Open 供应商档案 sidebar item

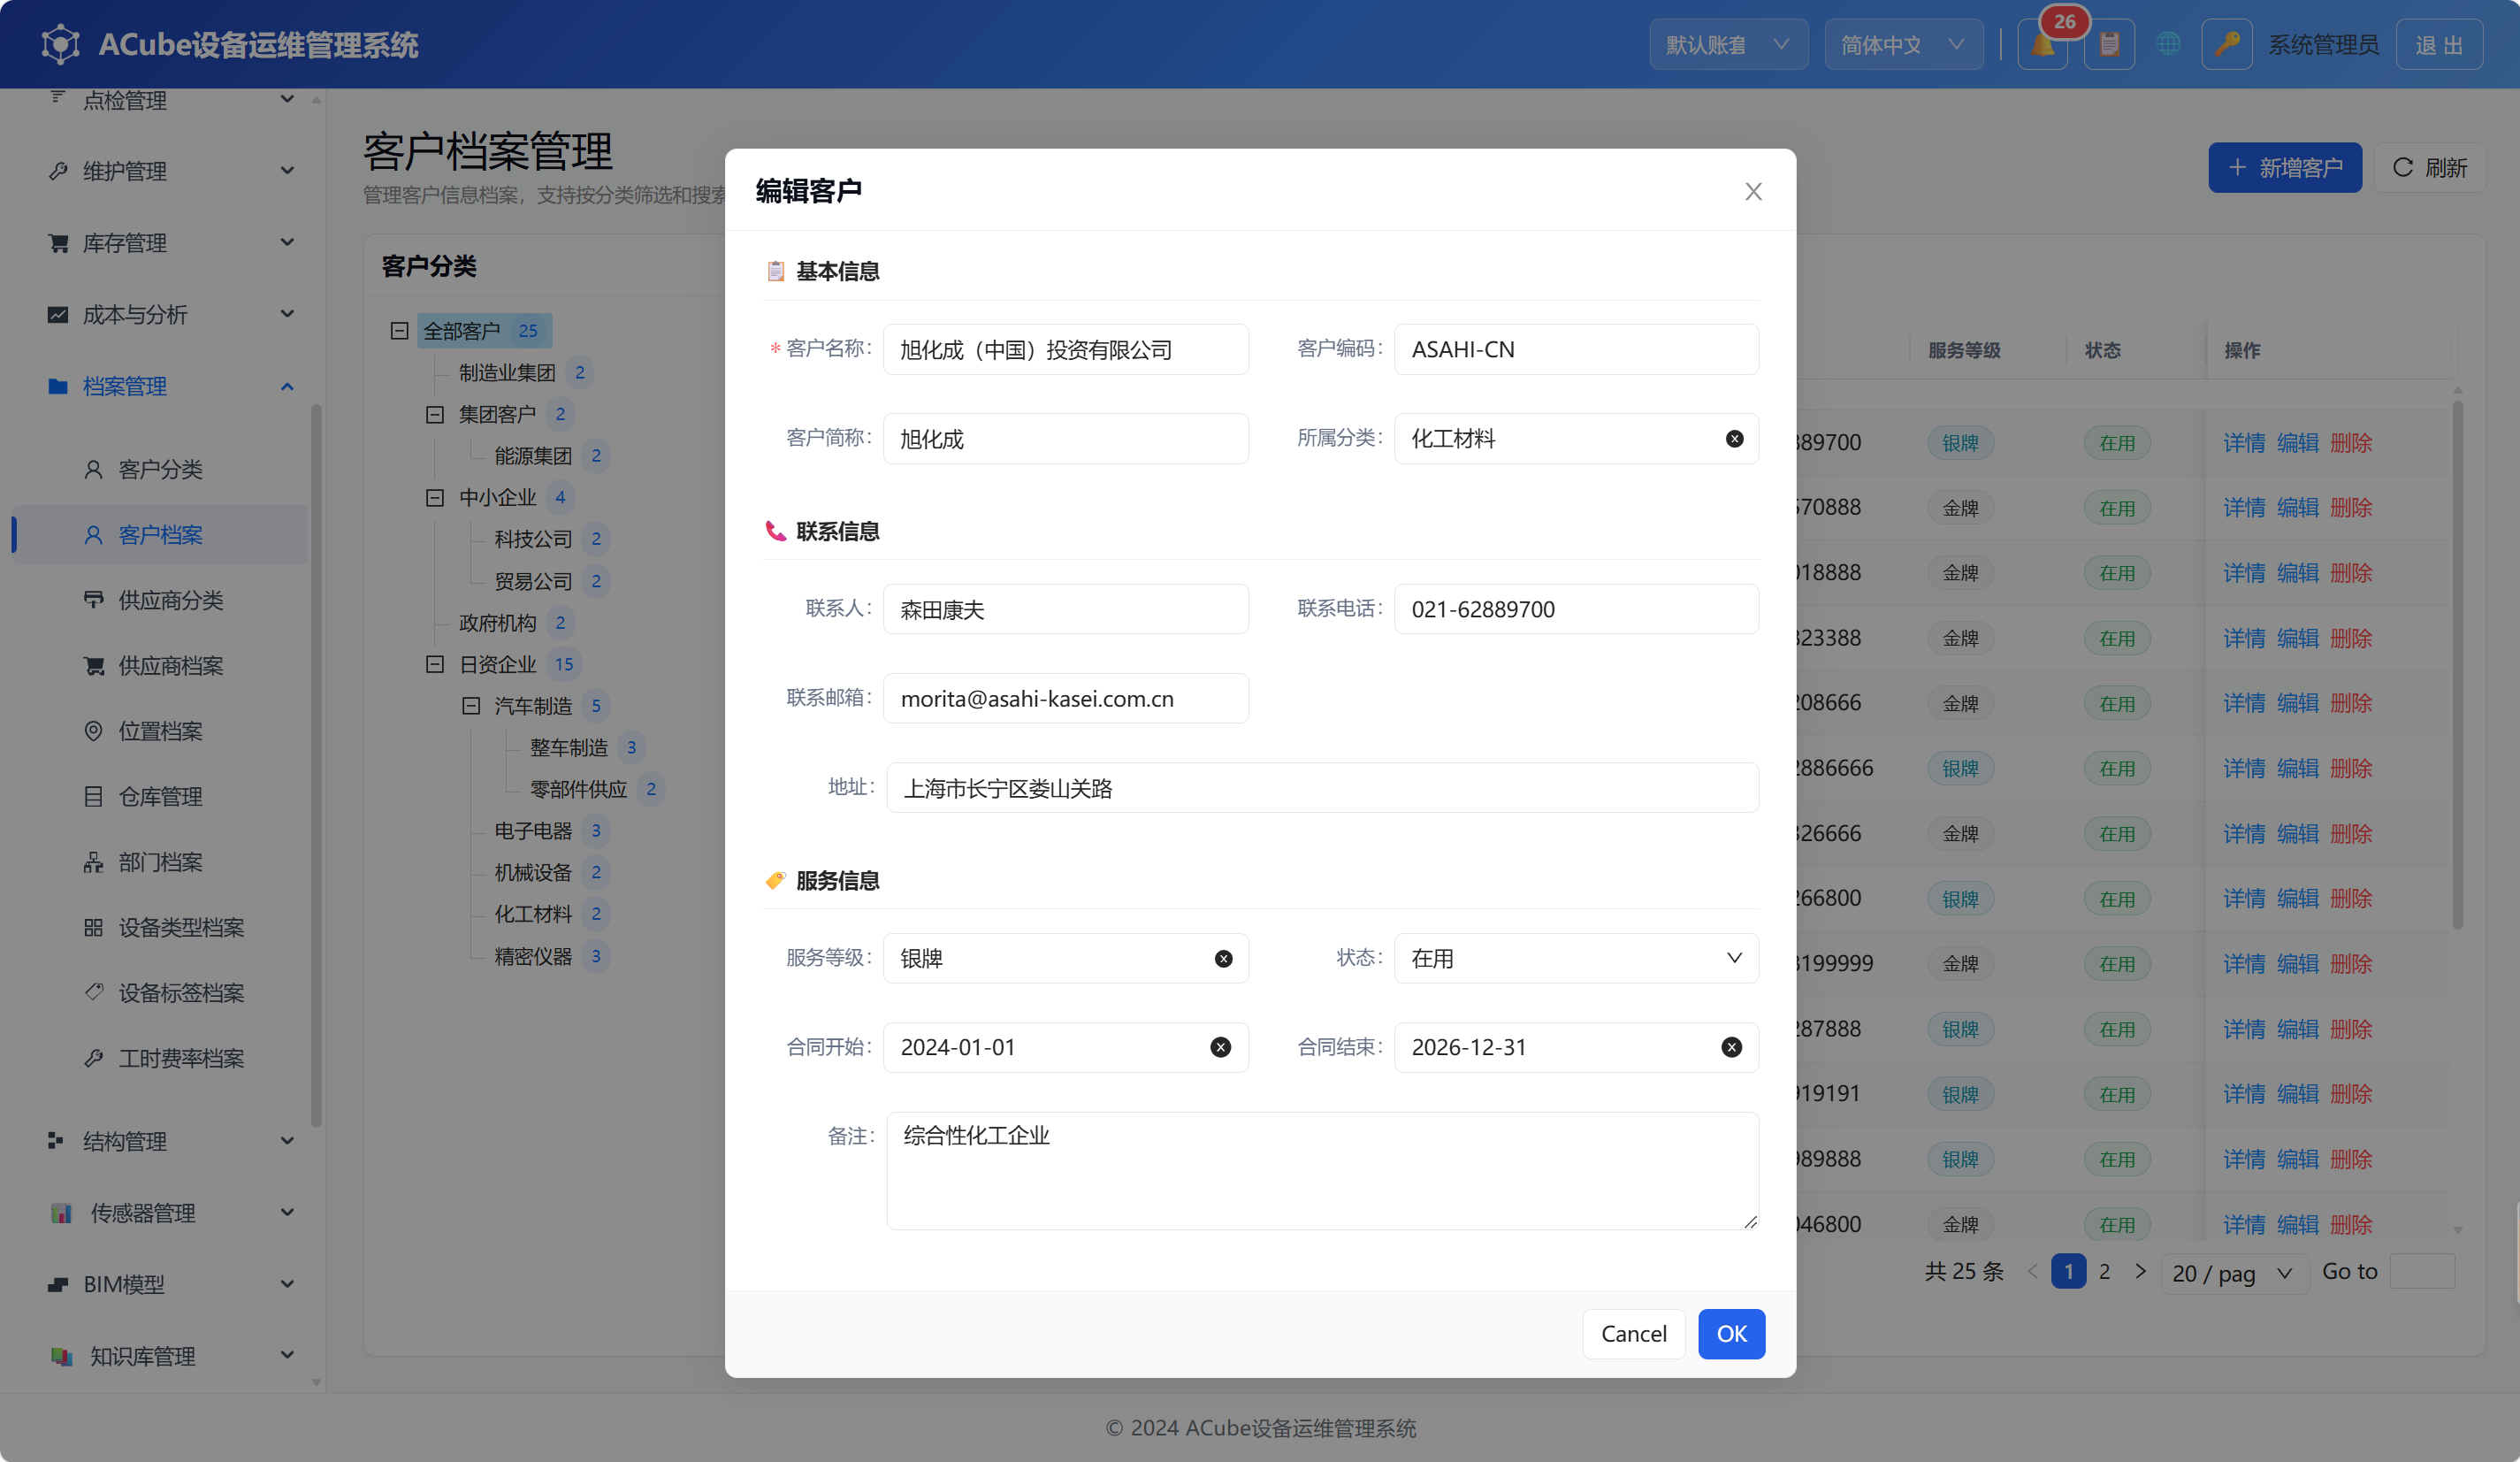pos(160,666)
